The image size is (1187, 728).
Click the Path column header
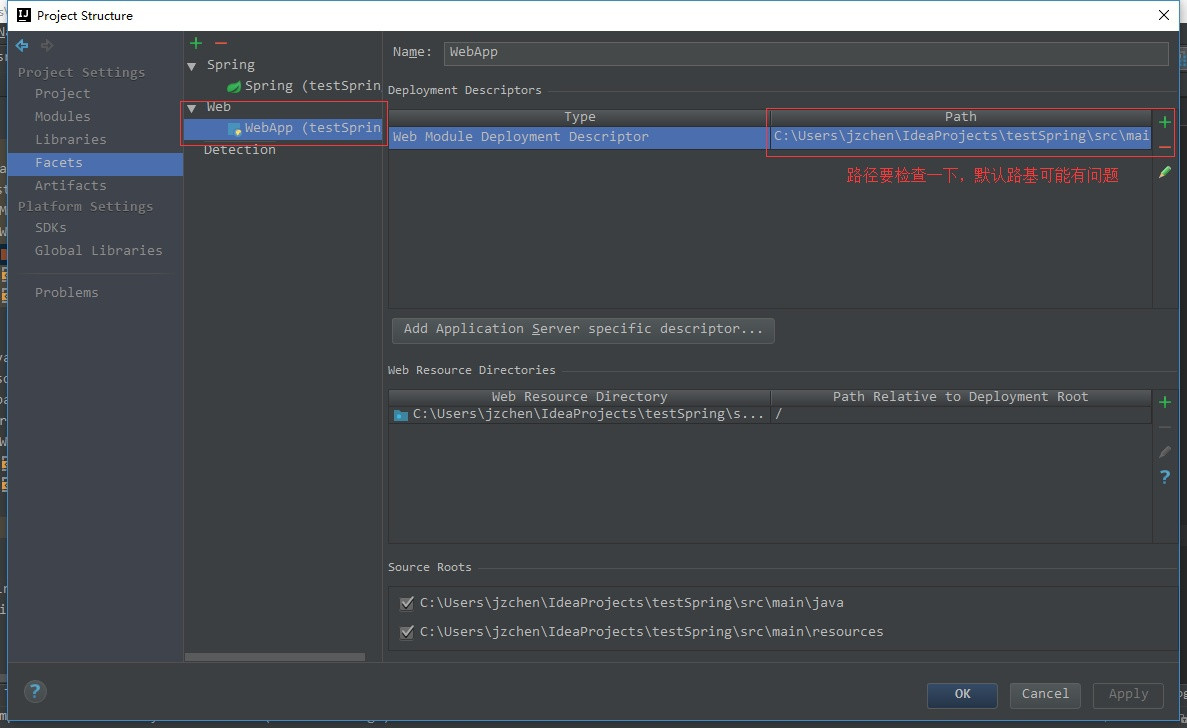click(961, 117)
